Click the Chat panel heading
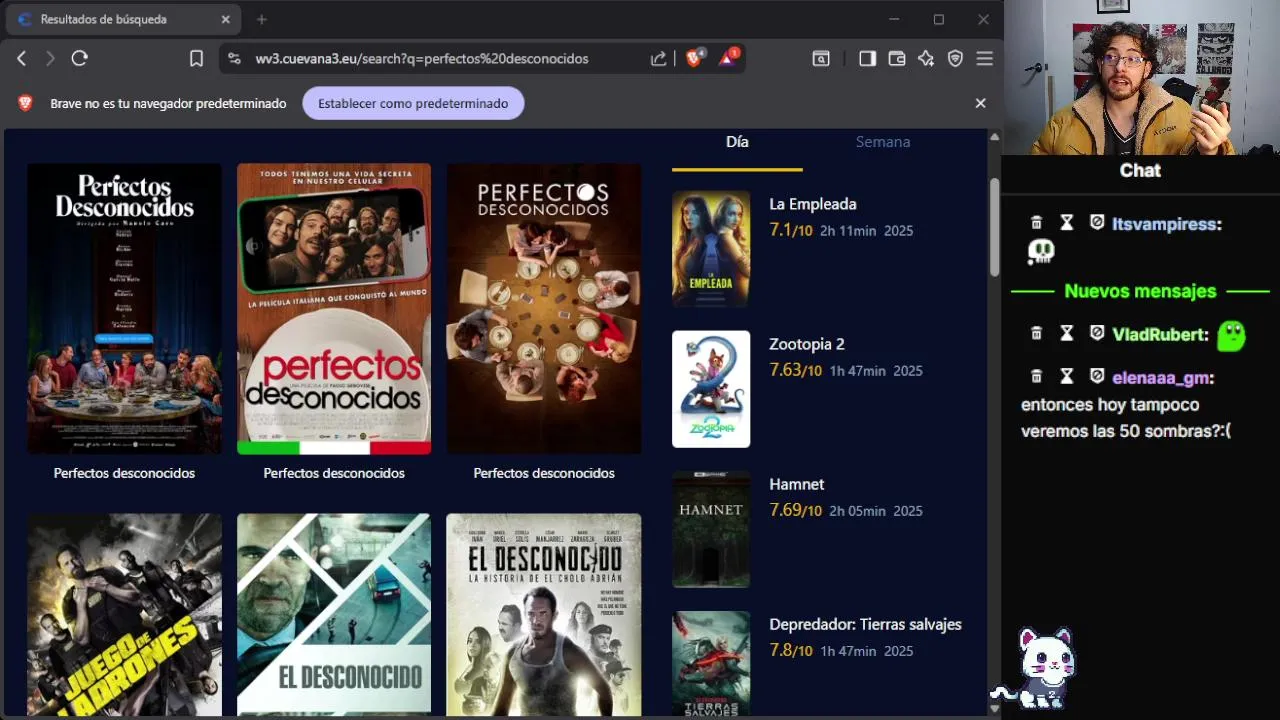Screen dimensions: 1280x720 (1140, 170)
